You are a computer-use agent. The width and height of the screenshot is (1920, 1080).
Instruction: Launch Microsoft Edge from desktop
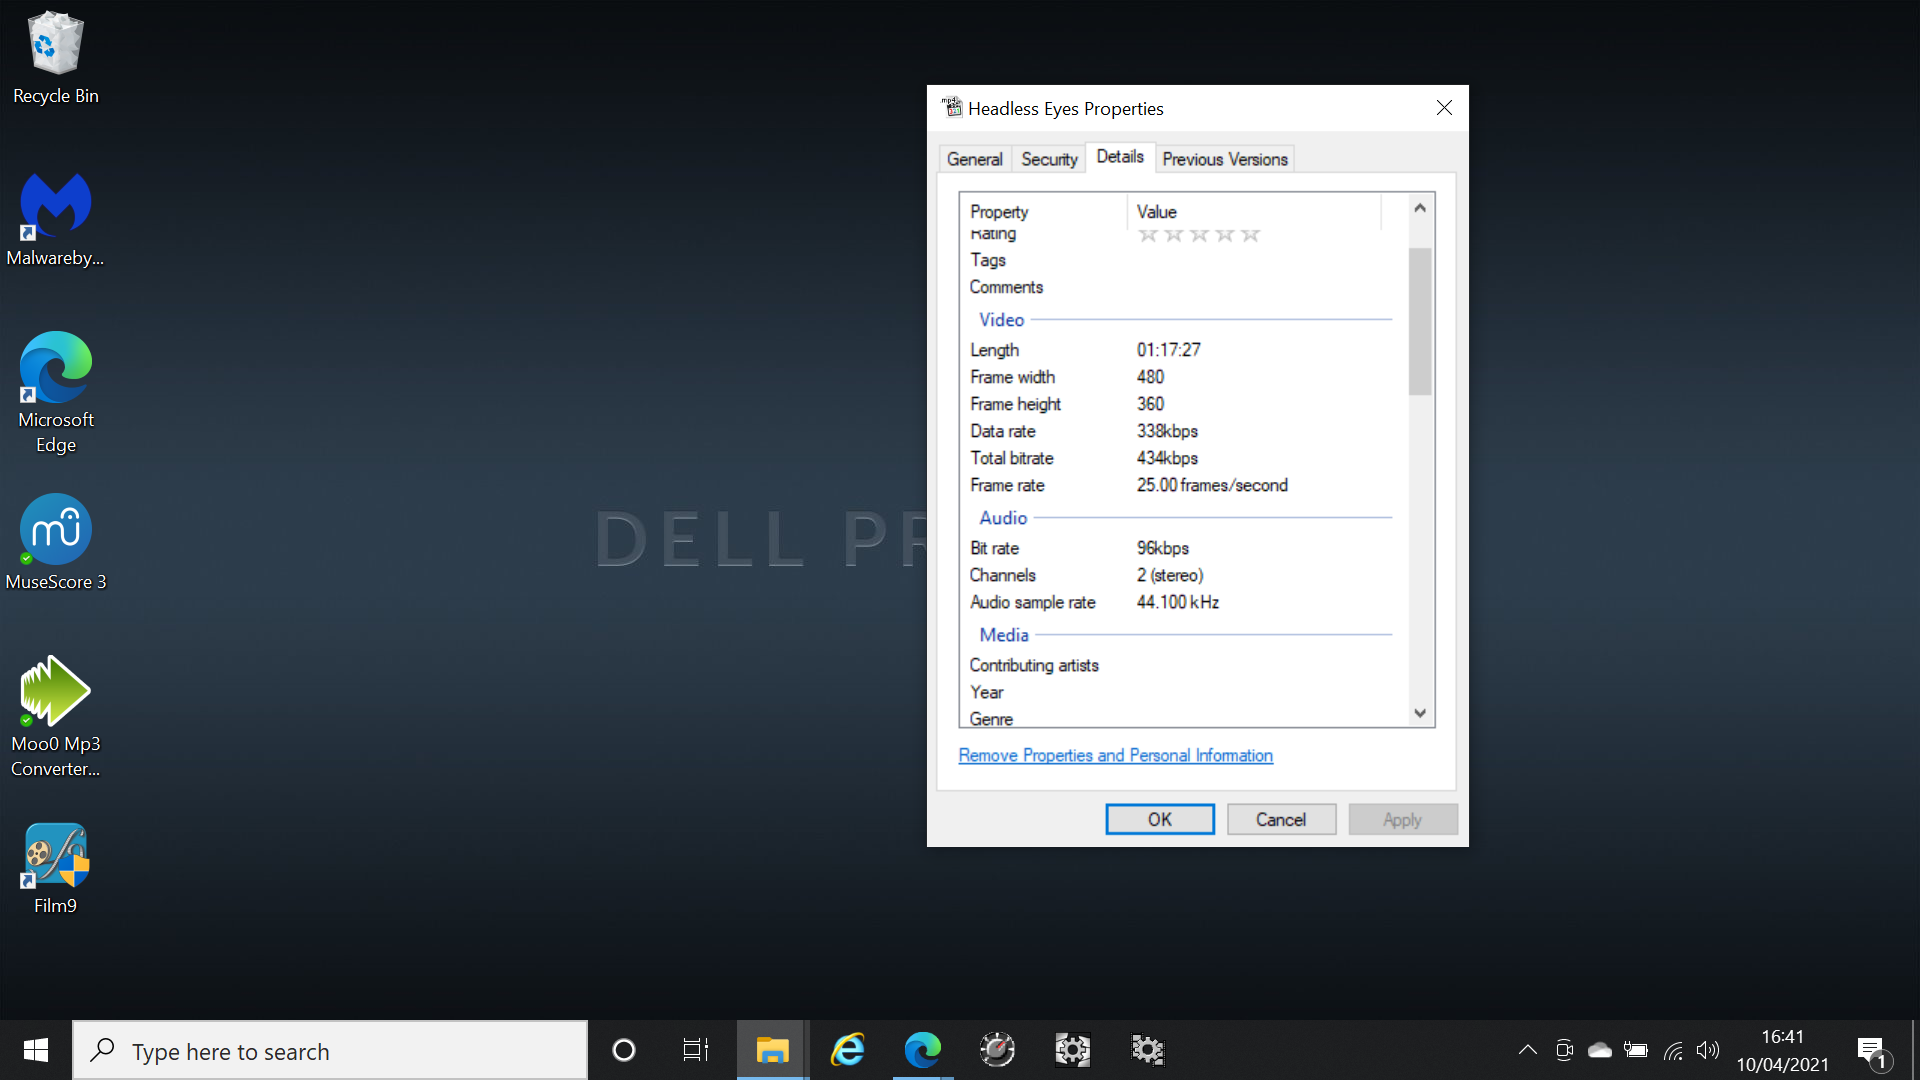point(55,392)
